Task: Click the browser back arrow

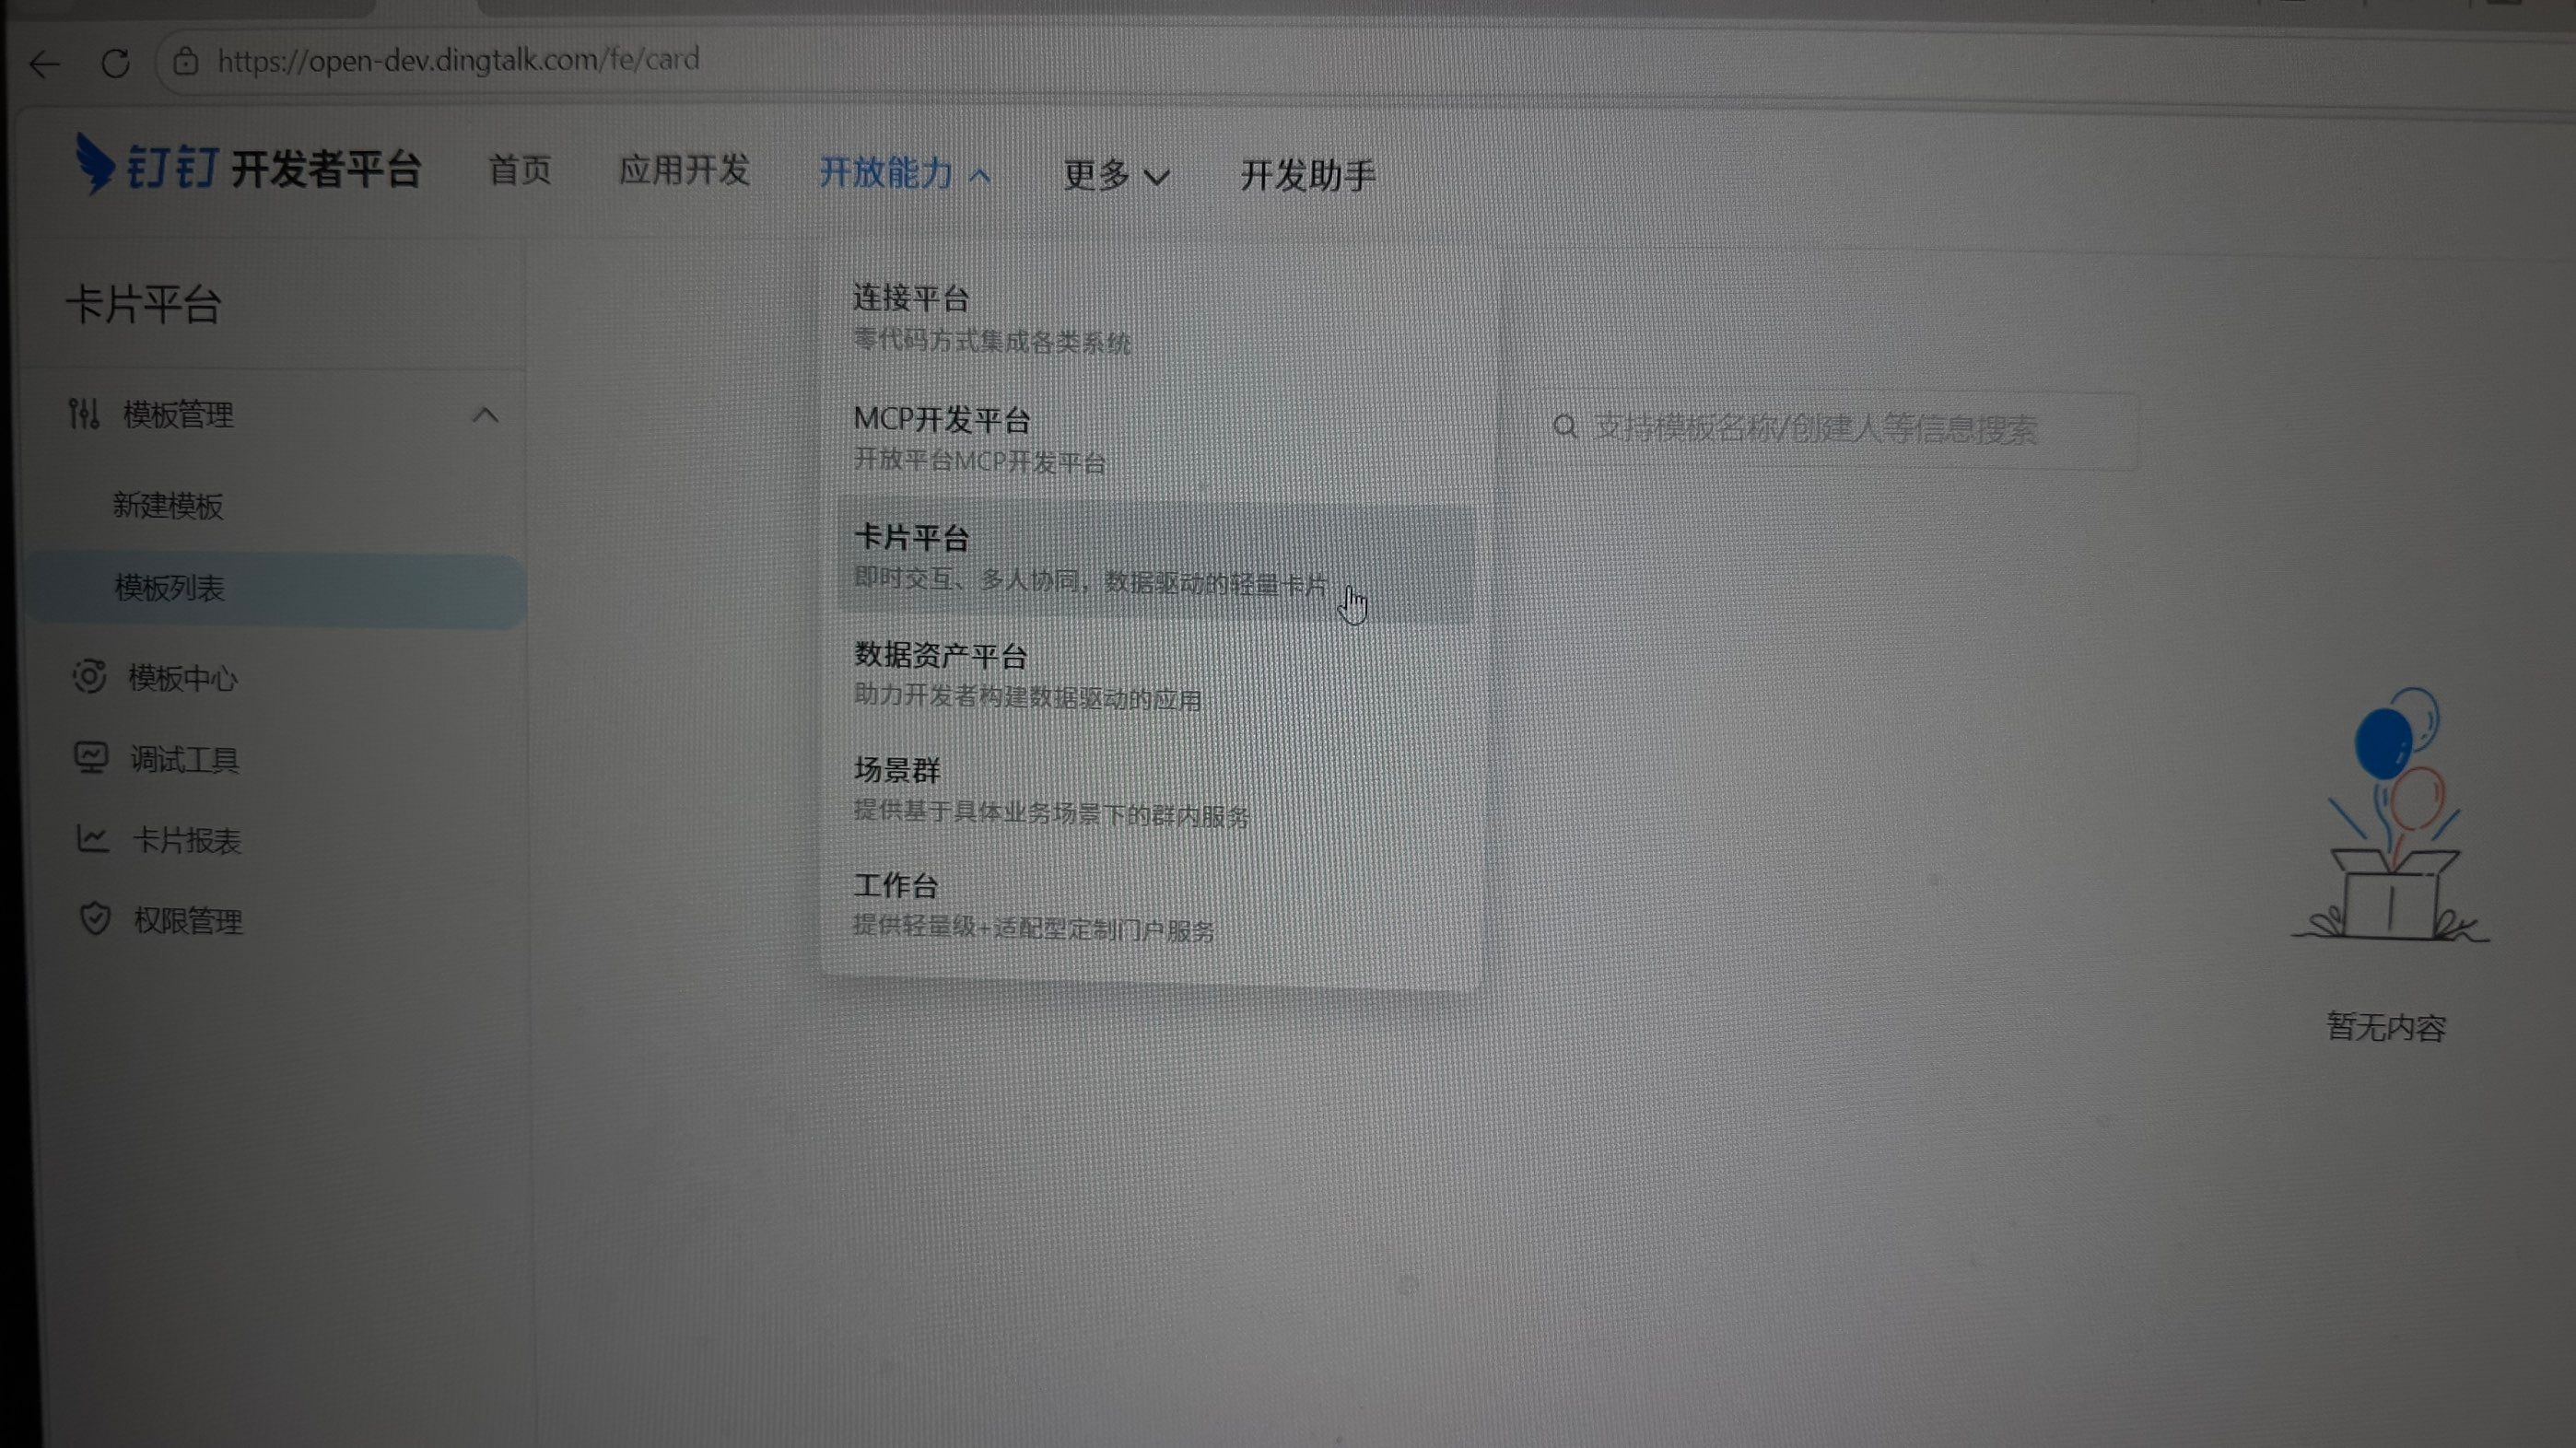Action: (x=45, y=65)
